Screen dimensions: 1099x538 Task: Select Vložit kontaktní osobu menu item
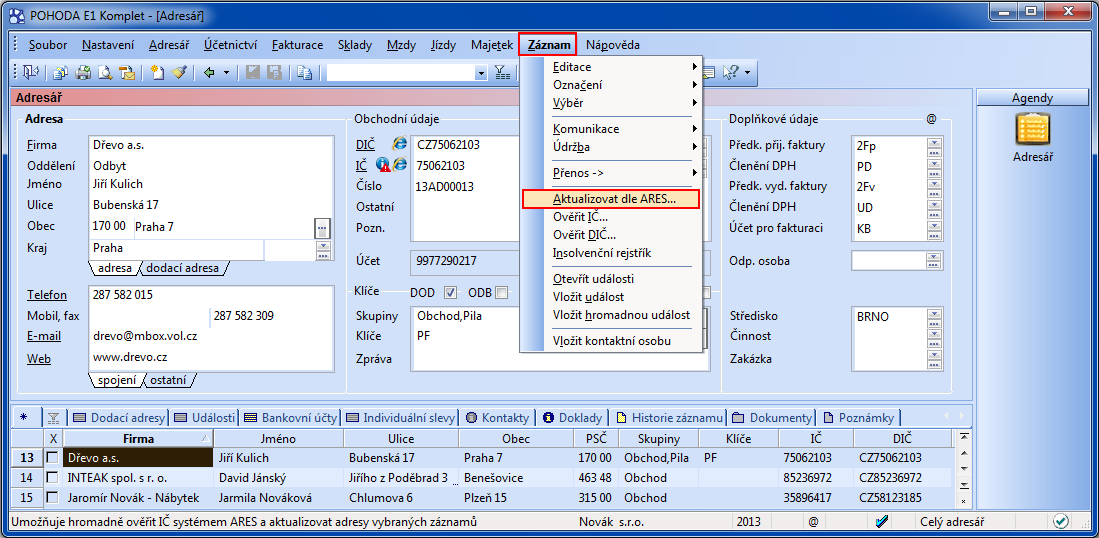pyautogui.click(x=610, y=340)
